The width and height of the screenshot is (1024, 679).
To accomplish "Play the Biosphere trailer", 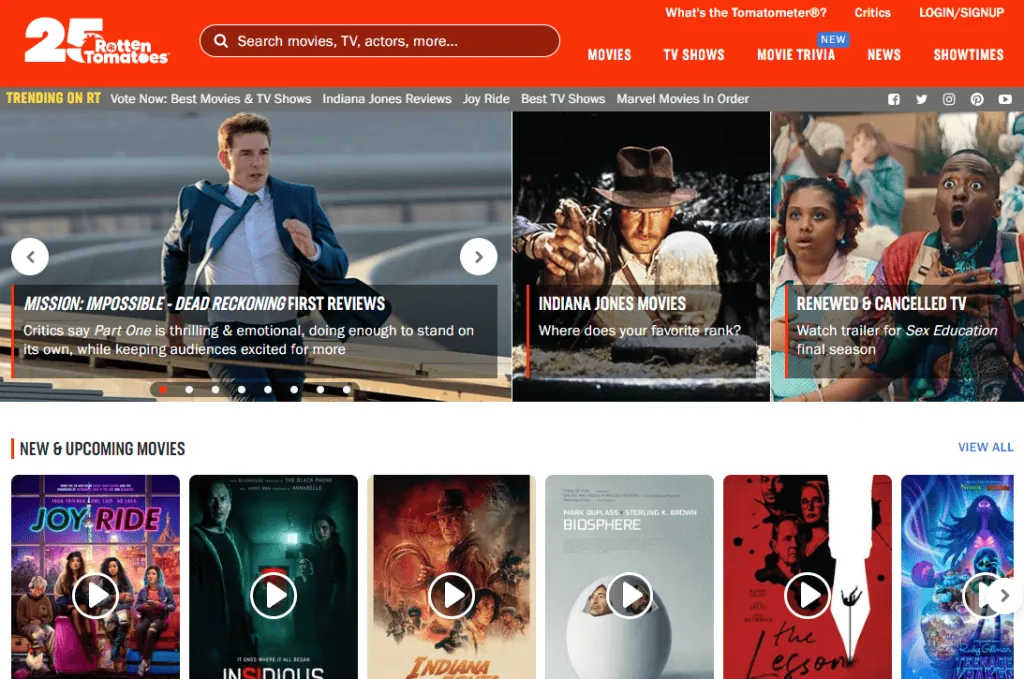I will tap(629, 596).
